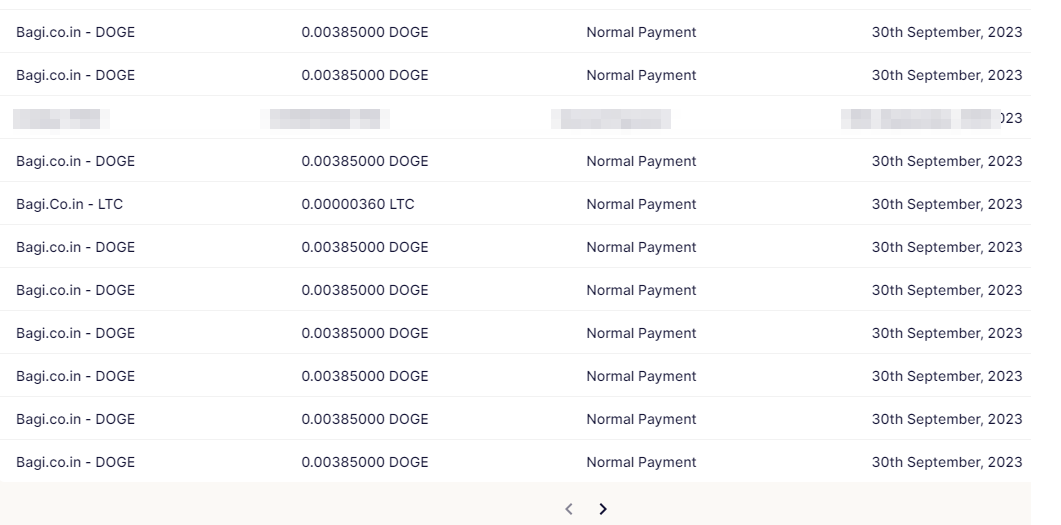Click Normal Payment in the top row

point(641,32)
